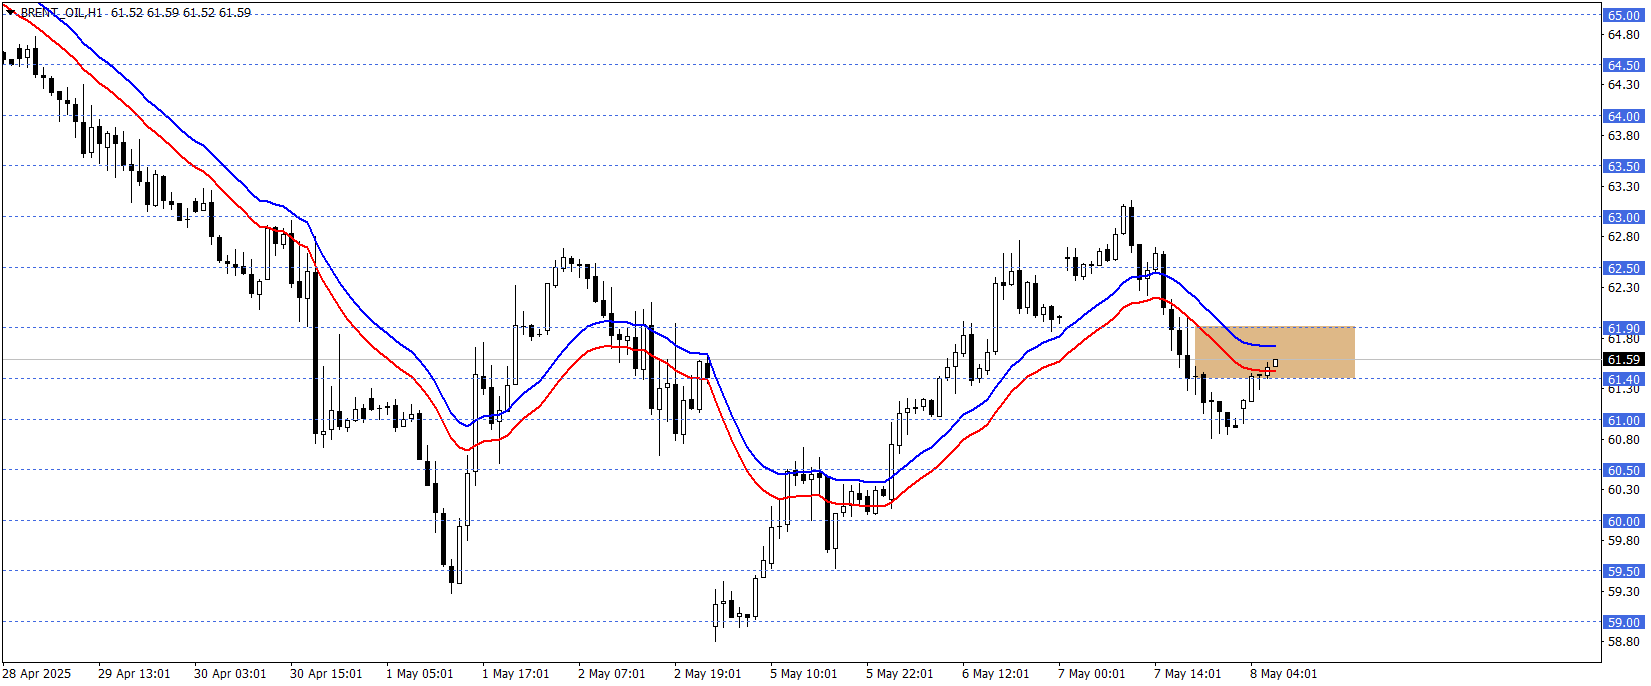Click the 64.50 level price label

click(x=1624, y=65)
